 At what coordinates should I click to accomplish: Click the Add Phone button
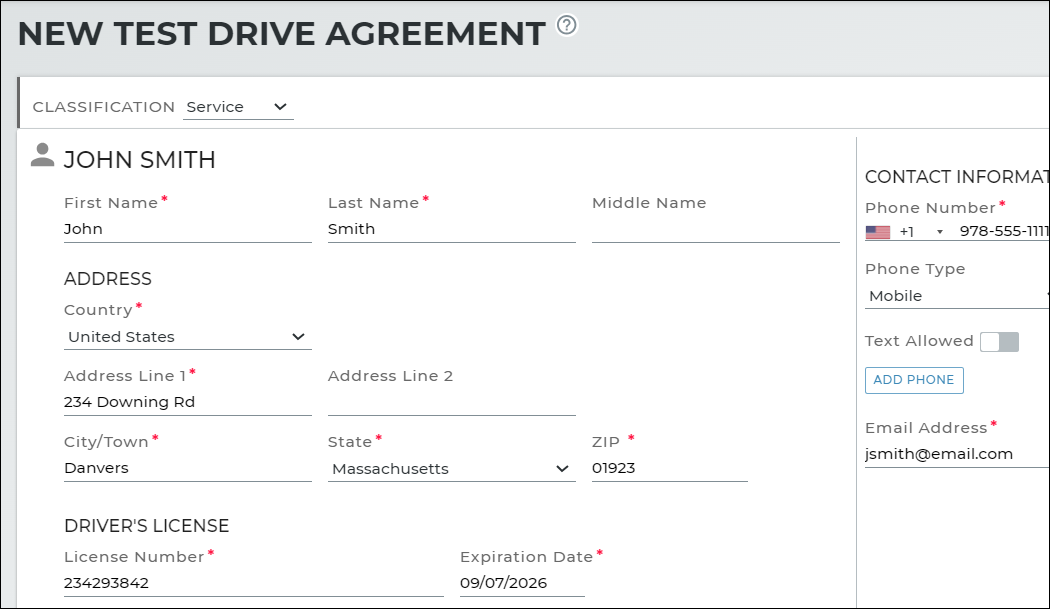pyautogui.click(x=914, y=380)
